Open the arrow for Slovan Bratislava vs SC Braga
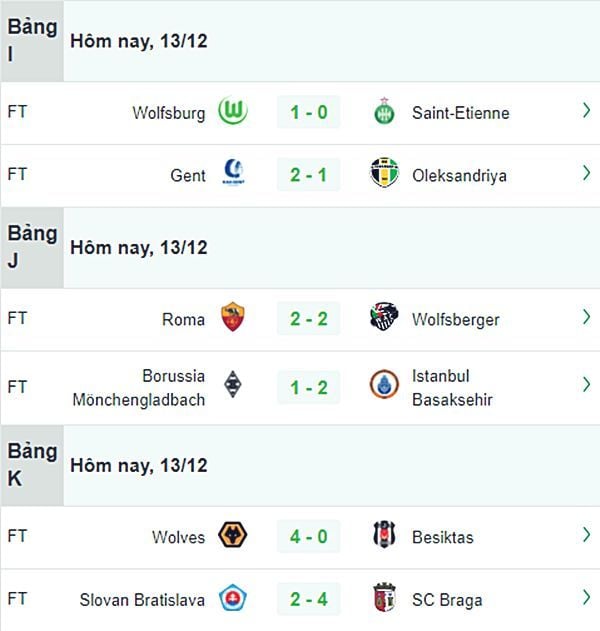Viewport: 600px width, 631px height. 587,598
